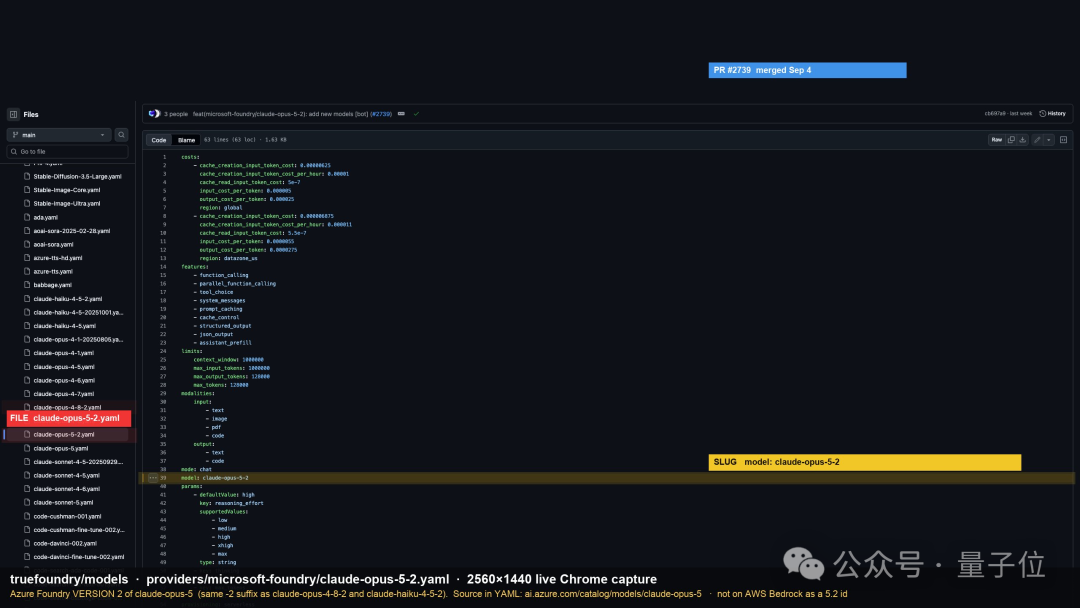
Task: Open babbage.yaml file
Action: pyautogui.click(x=52, y=285)
